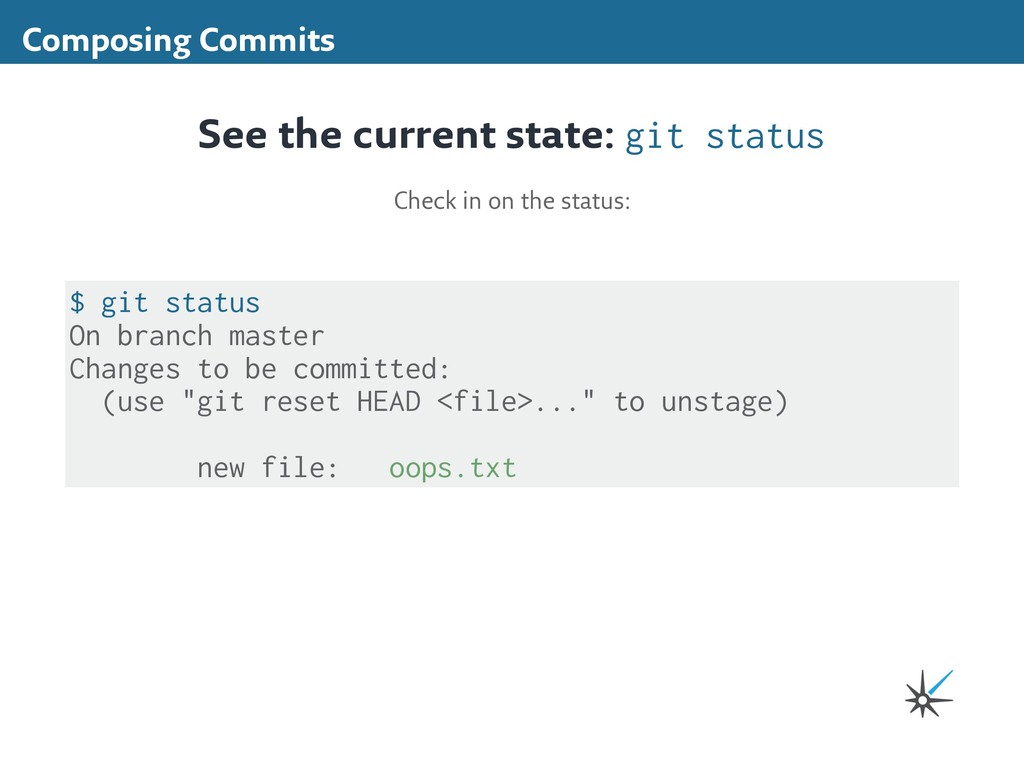
Task: Click the 'new file:' label
Action: click(x=267, y=468)
